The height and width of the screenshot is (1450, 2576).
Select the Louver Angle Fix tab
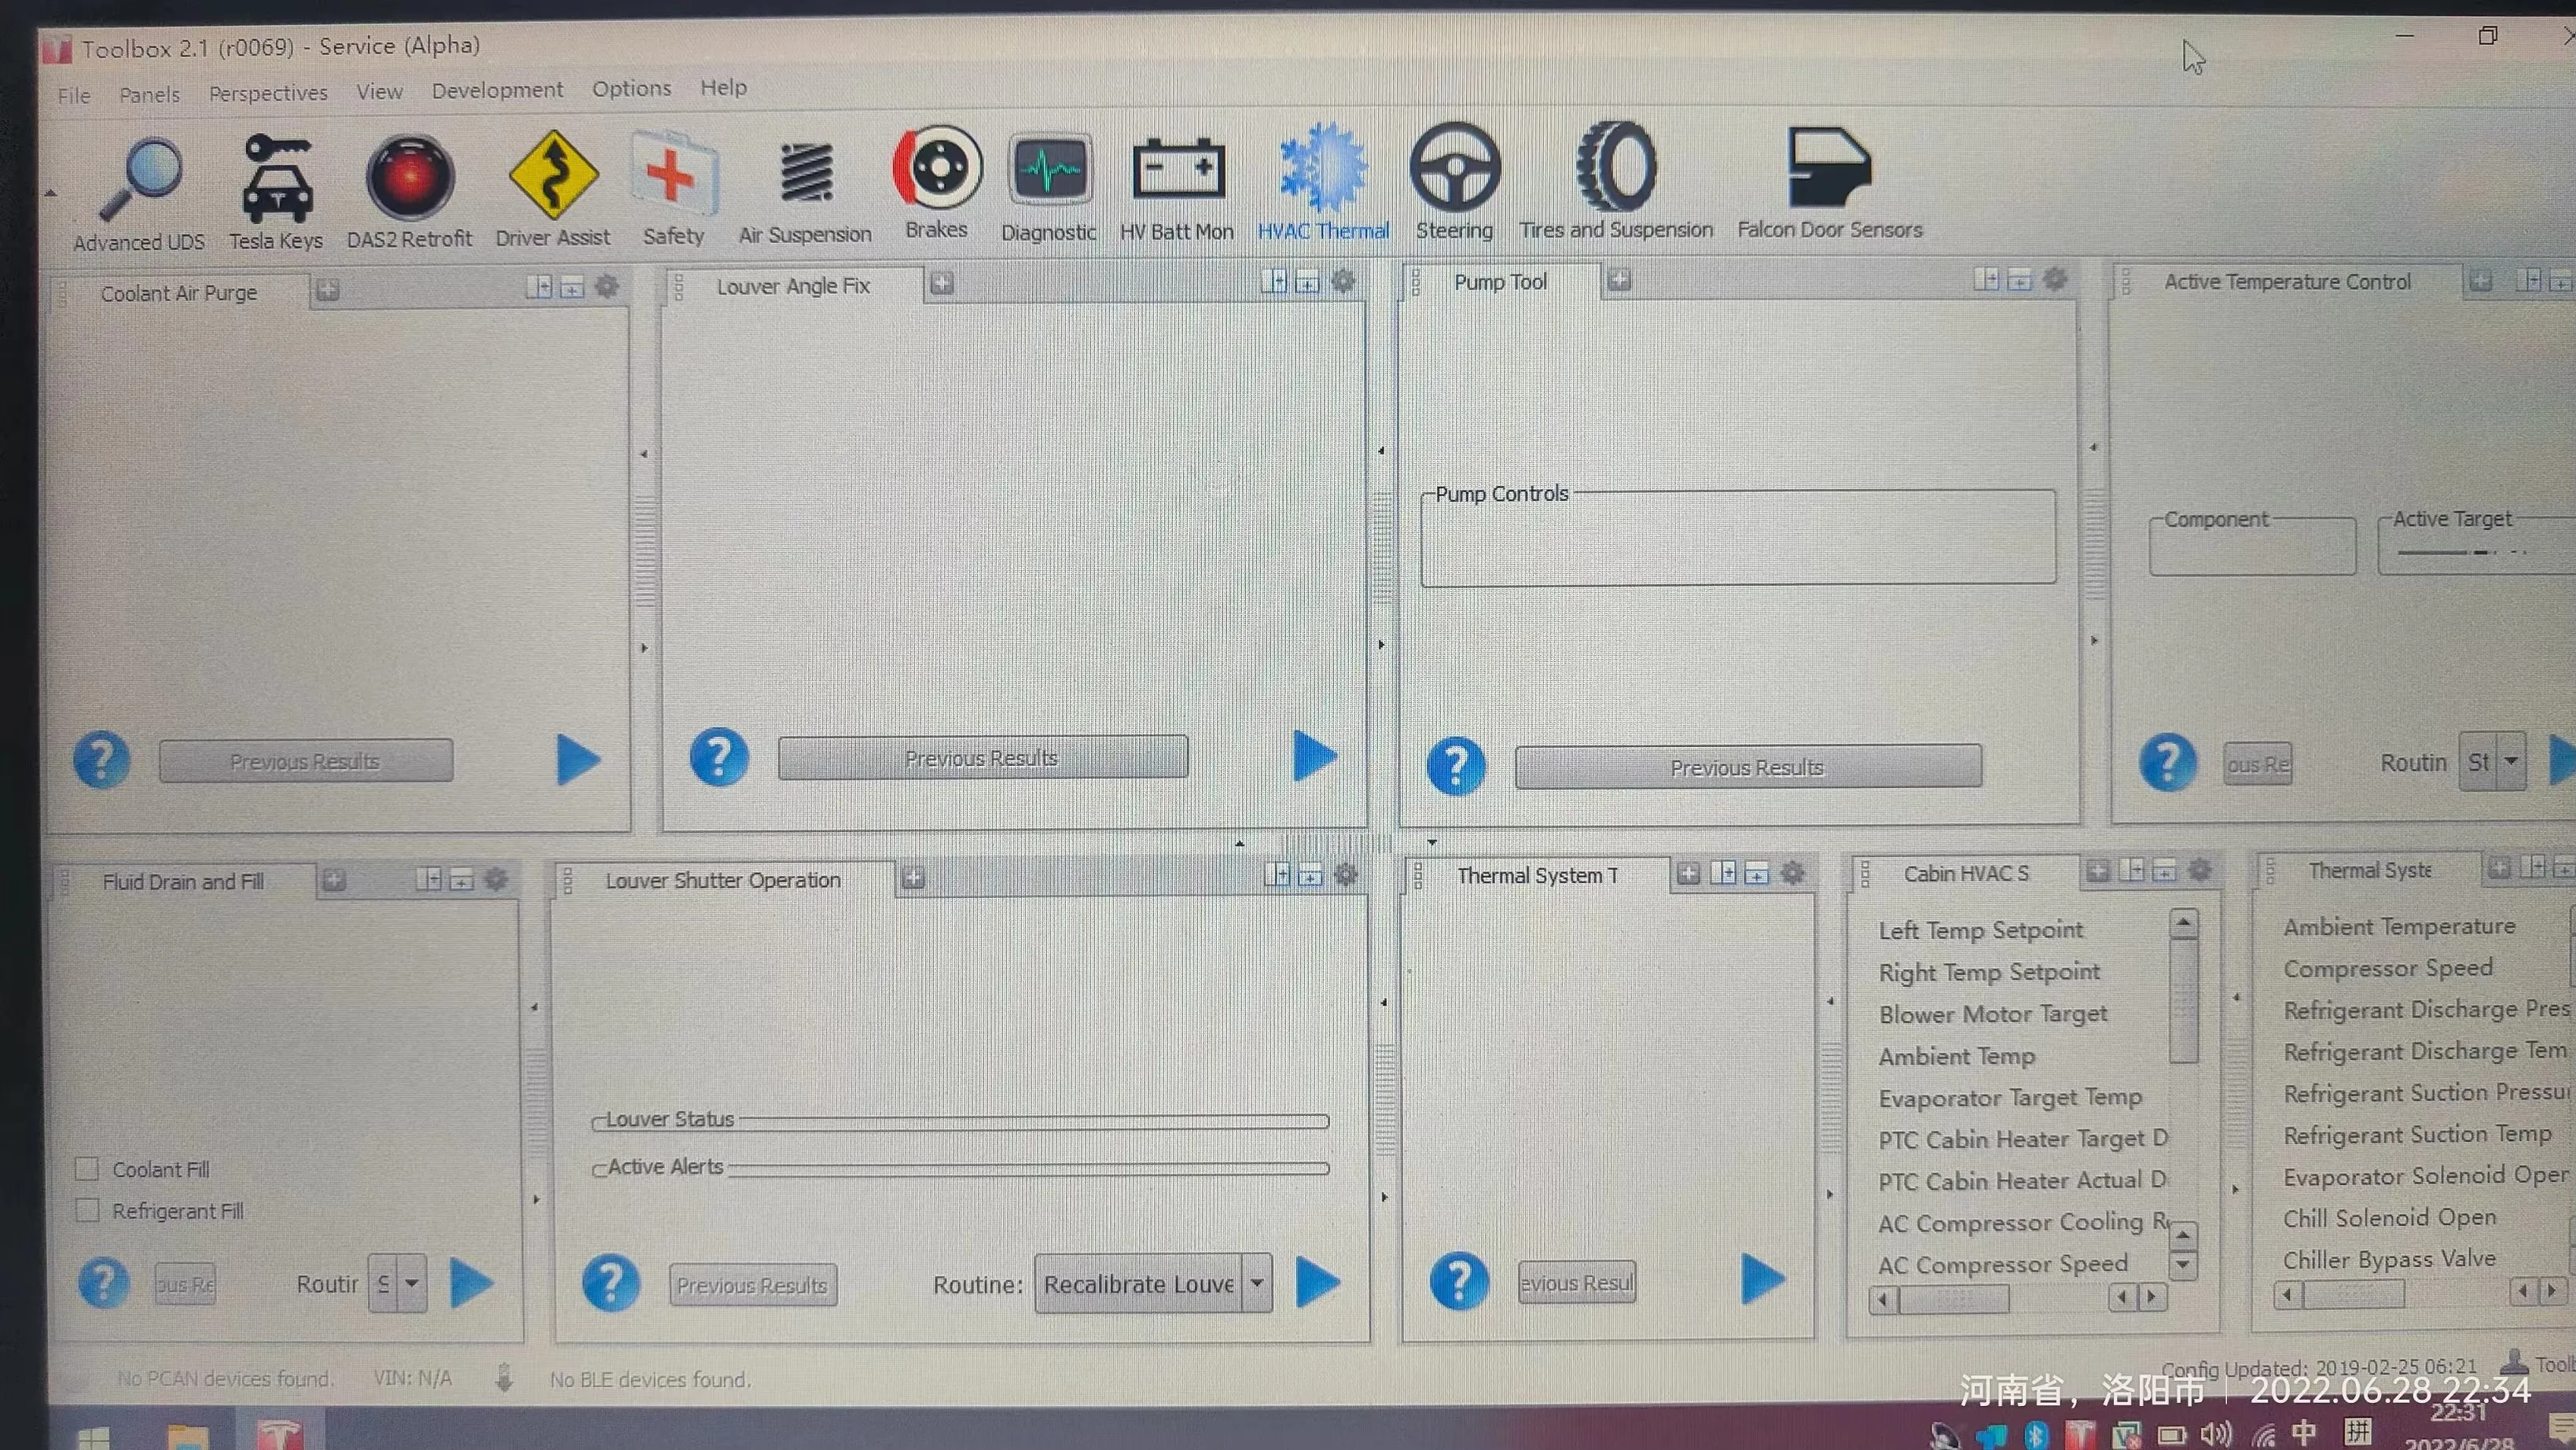793,286
